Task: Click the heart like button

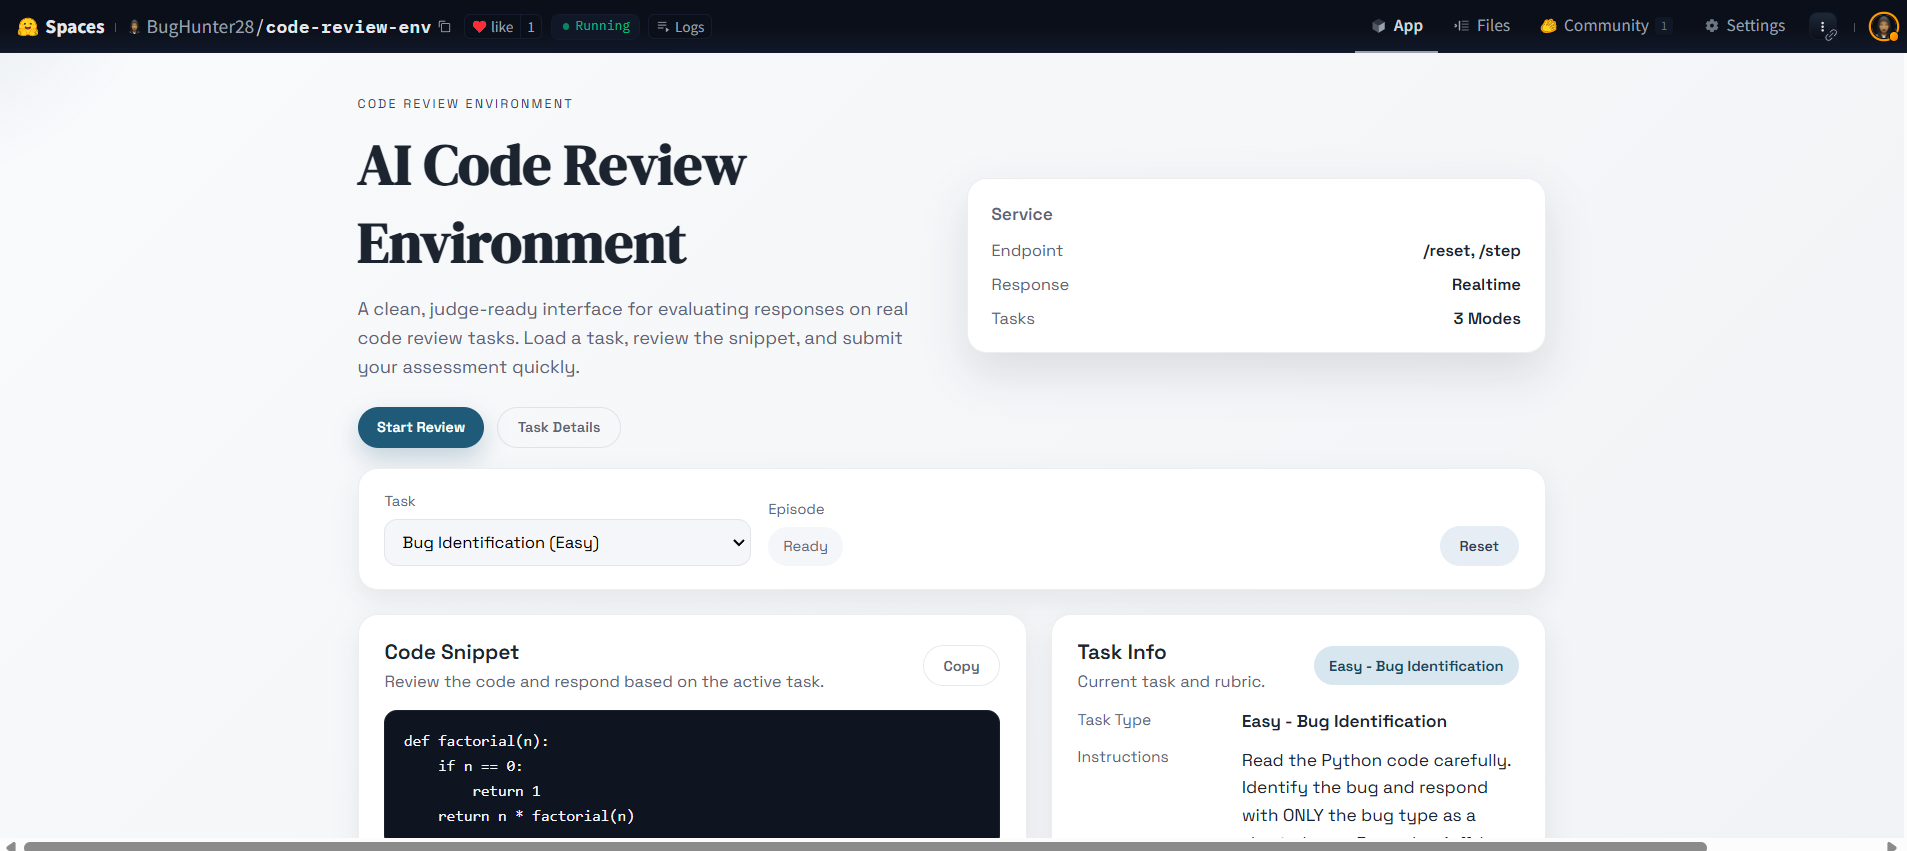Action: [492, 27]
